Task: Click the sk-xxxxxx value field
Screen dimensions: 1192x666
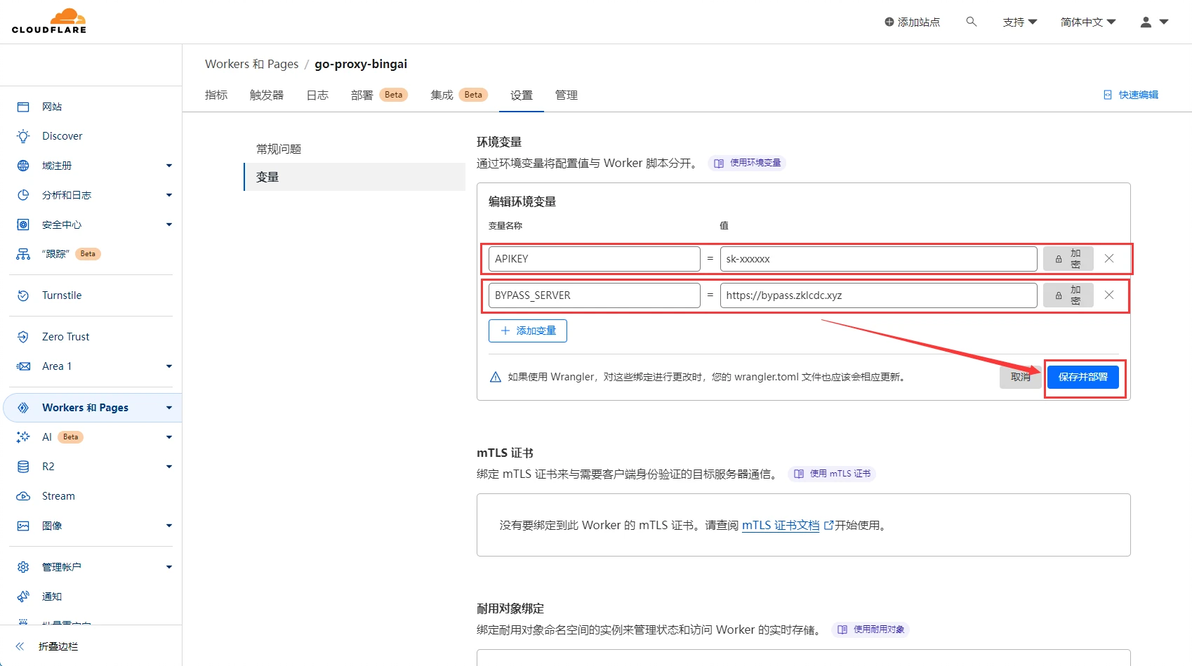Action: click(879, 258)
